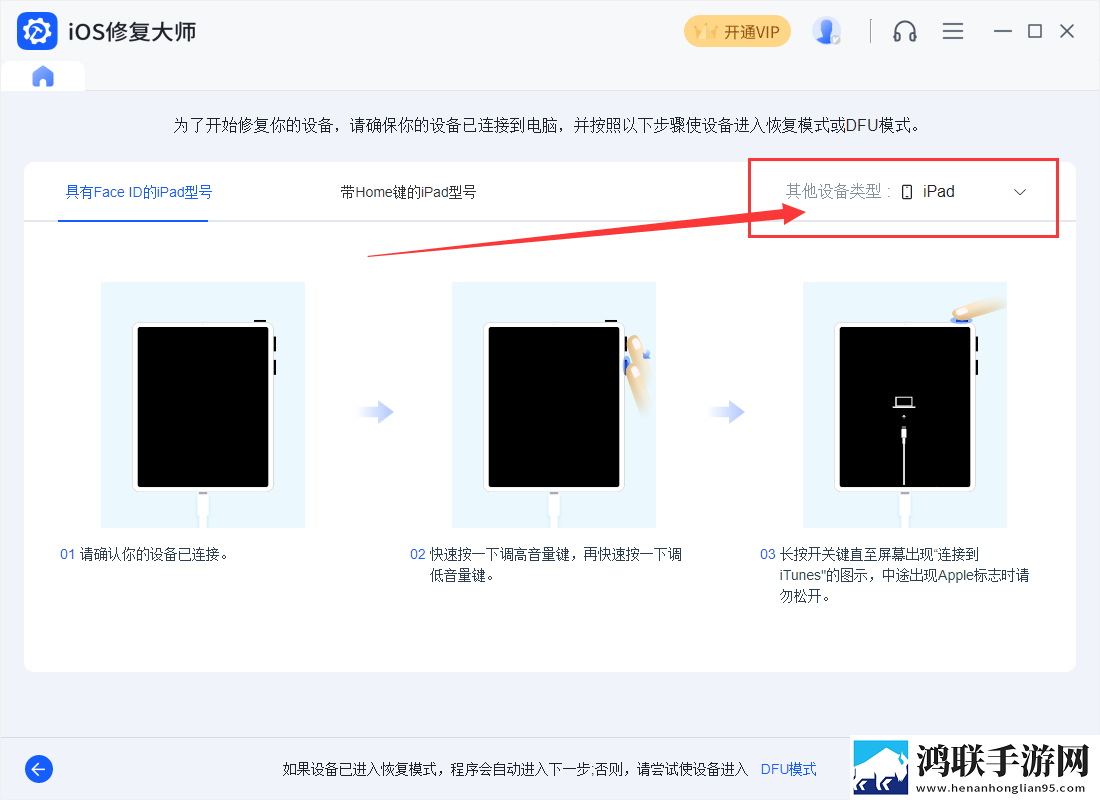1100x800 pixels.
Task: Click the step 03 connect-to-iTunes illustration
Action: [x=904, y=405]
